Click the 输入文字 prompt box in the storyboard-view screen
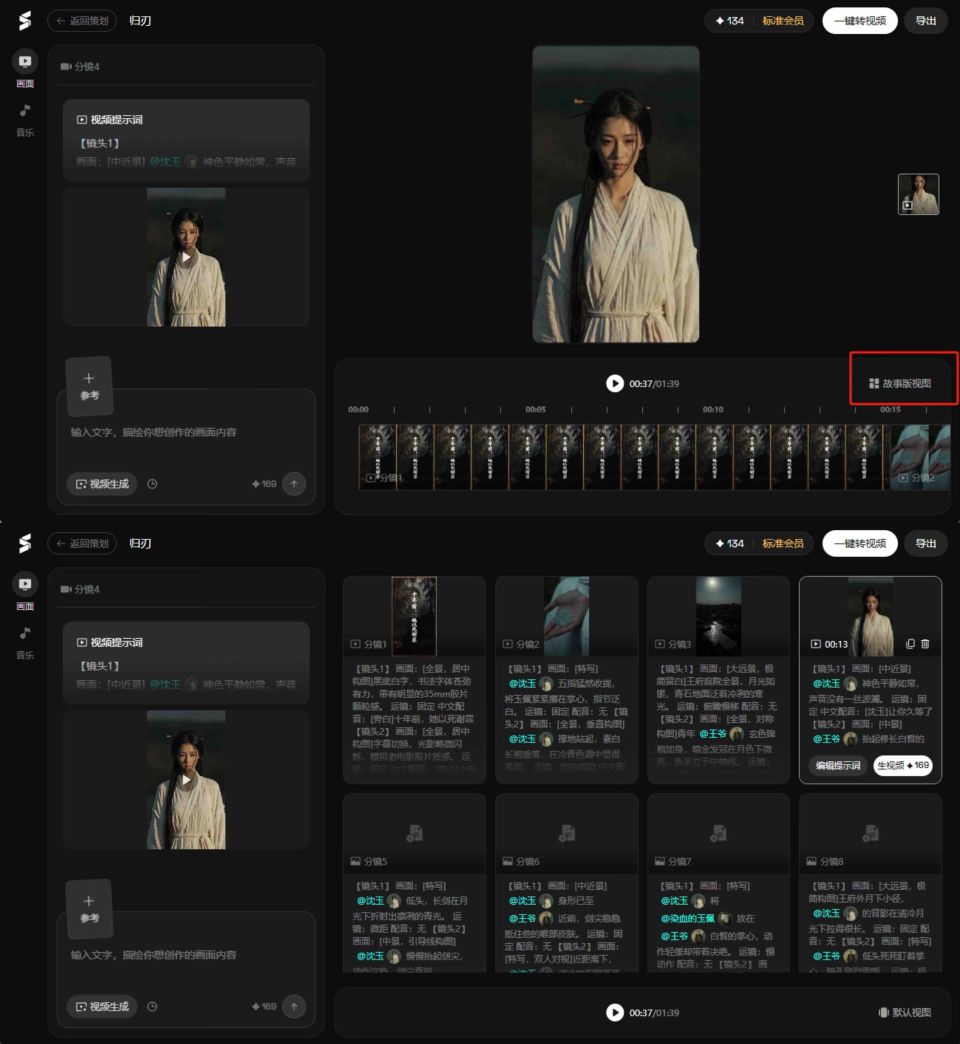Screen dimensions: 960x1044 [x=186, y=955]
